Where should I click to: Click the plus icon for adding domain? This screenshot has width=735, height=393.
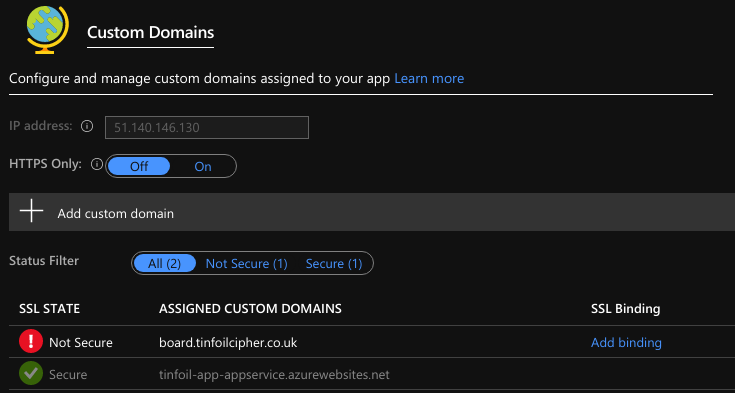(x=31, y=210)
